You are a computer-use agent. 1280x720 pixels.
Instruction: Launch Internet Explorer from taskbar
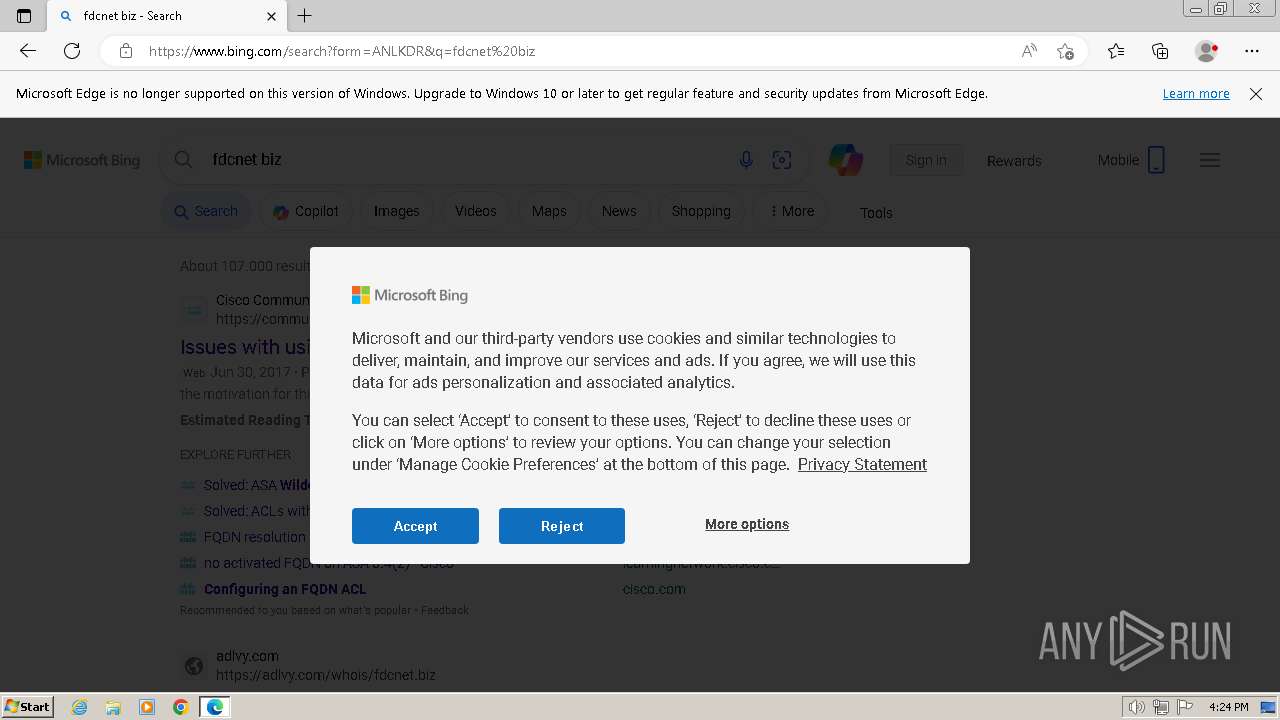(80, 707)
